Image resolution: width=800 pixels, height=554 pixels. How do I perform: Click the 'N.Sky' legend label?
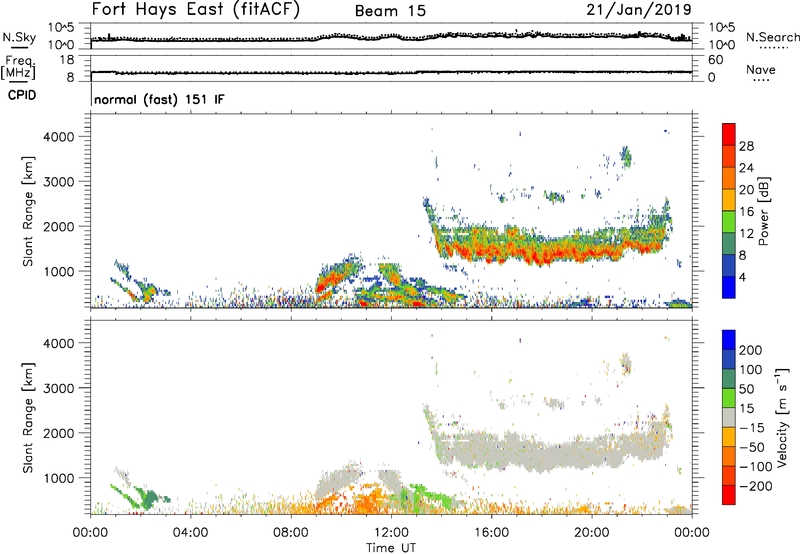tap(19, 37)
